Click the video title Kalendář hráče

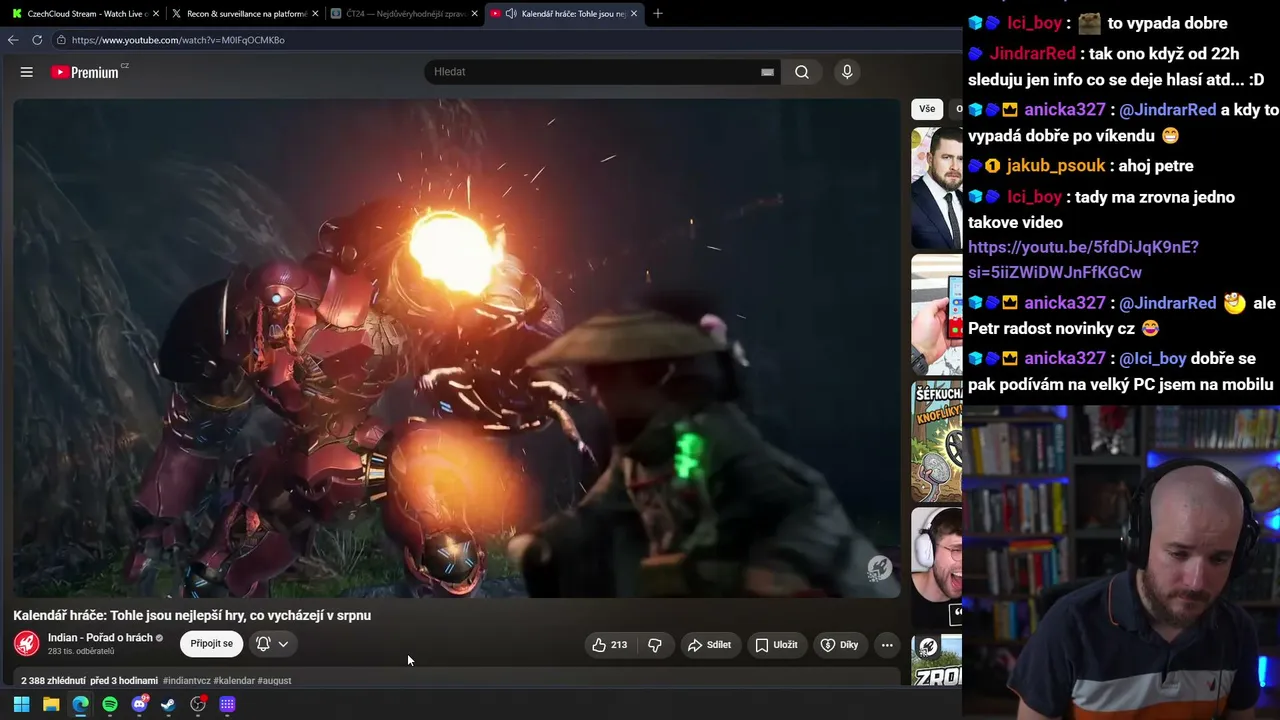point(192,615)
